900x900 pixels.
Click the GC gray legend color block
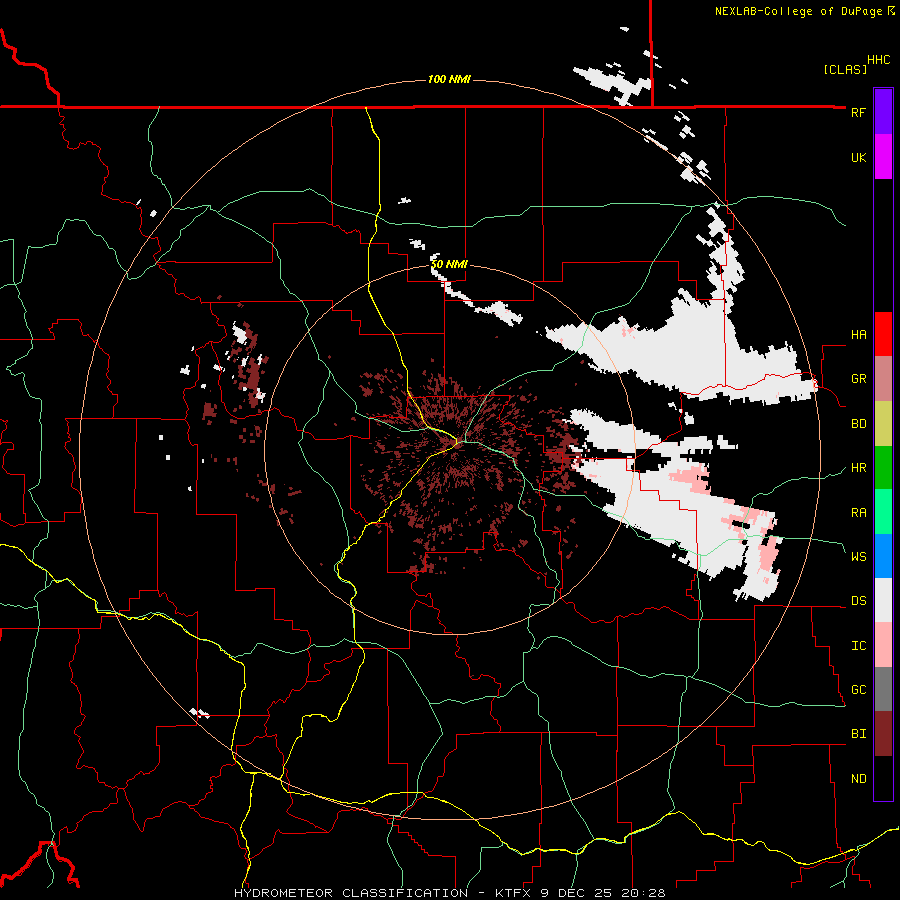[x=883, y=689]
